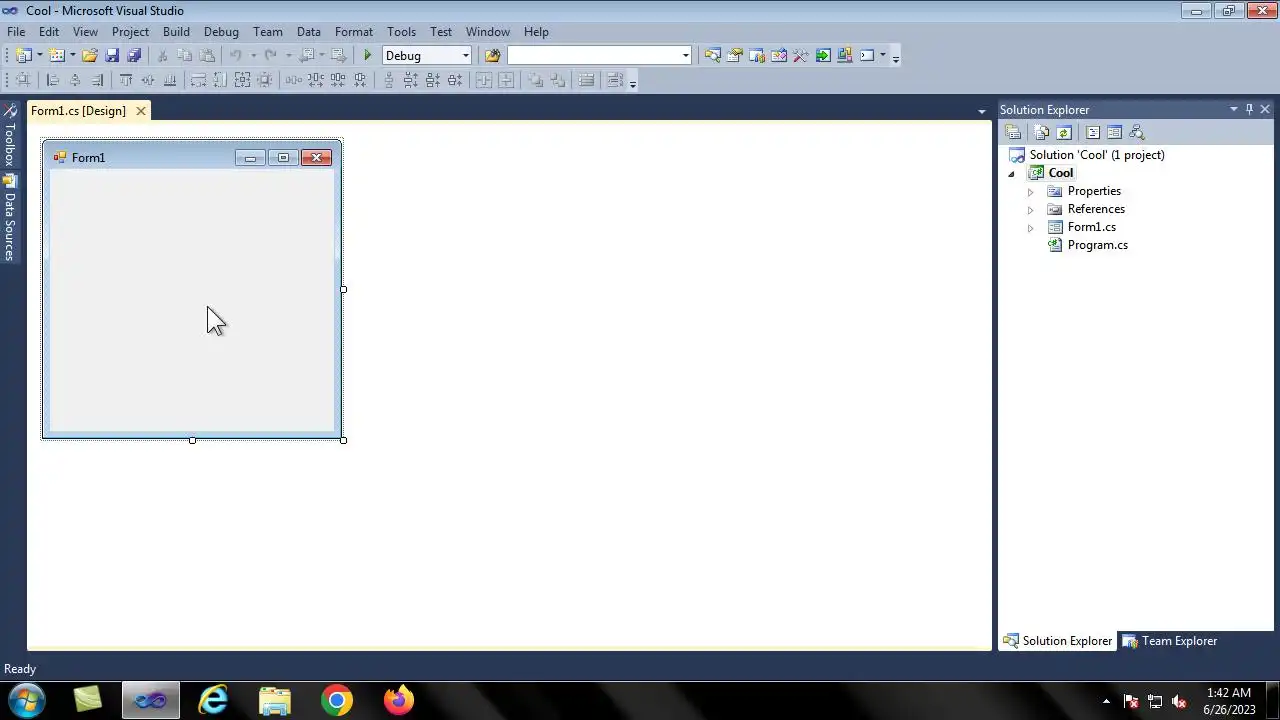Image resolution: width=1280 pixels, height=720 pixels.
Task: Open the New Project dropdown arrow
Action: pos(39,56)
